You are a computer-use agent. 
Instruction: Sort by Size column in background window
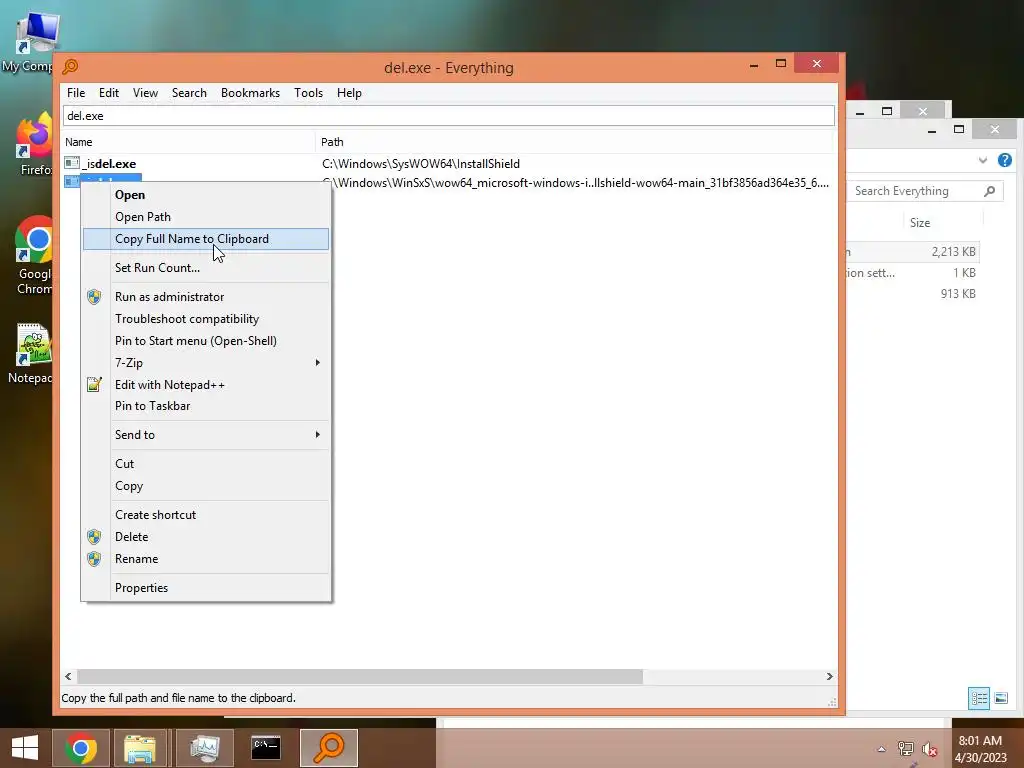coord(942,223)
